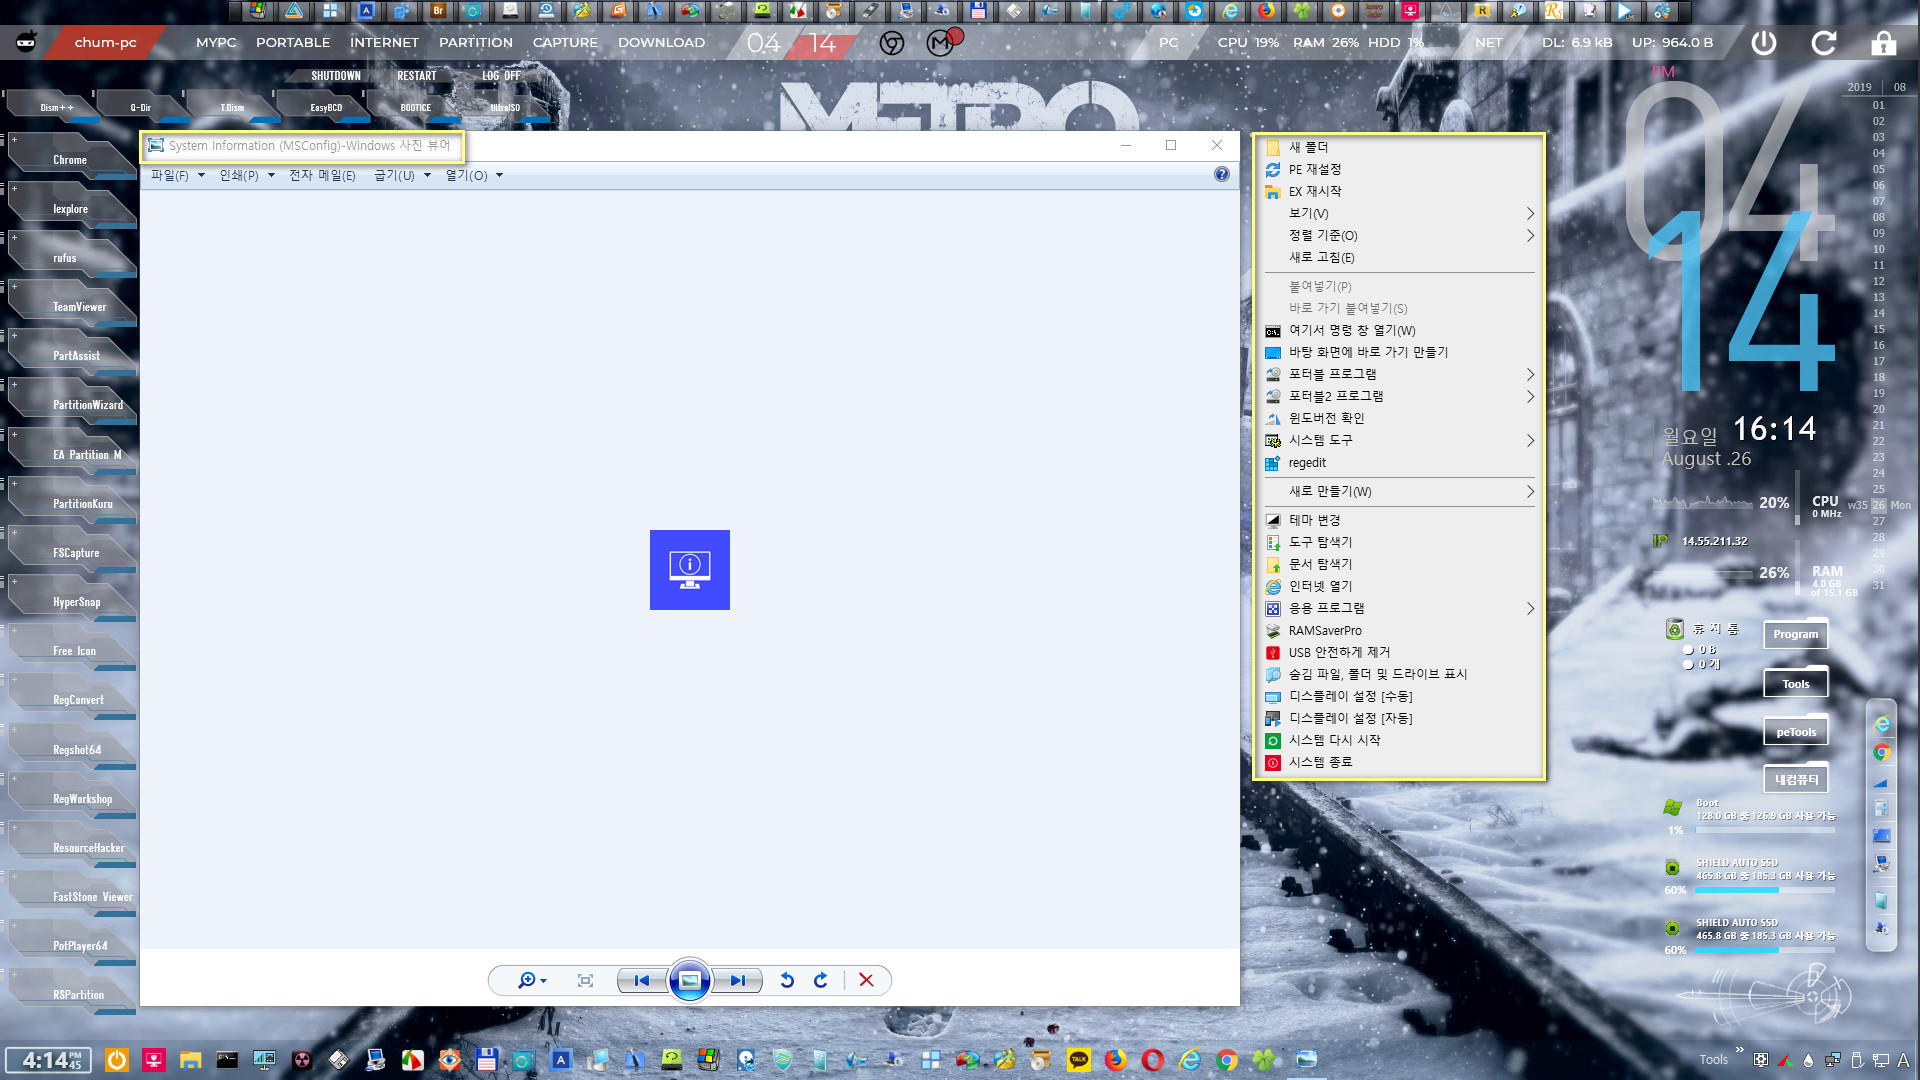Open the 인쇄(P) dropdown menu
Image resolution: width=1920 pixels, height=1080 pixels.
[247, 175]
